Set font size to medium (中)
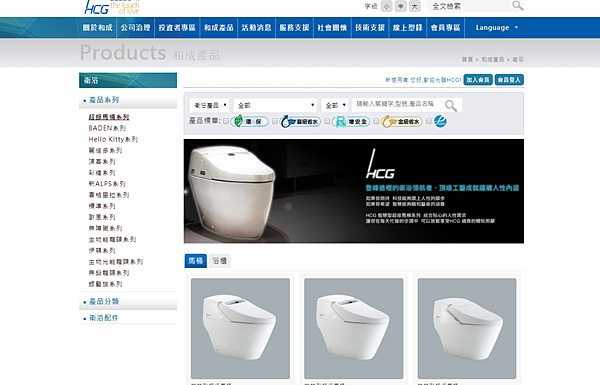 tap(401, 6)
